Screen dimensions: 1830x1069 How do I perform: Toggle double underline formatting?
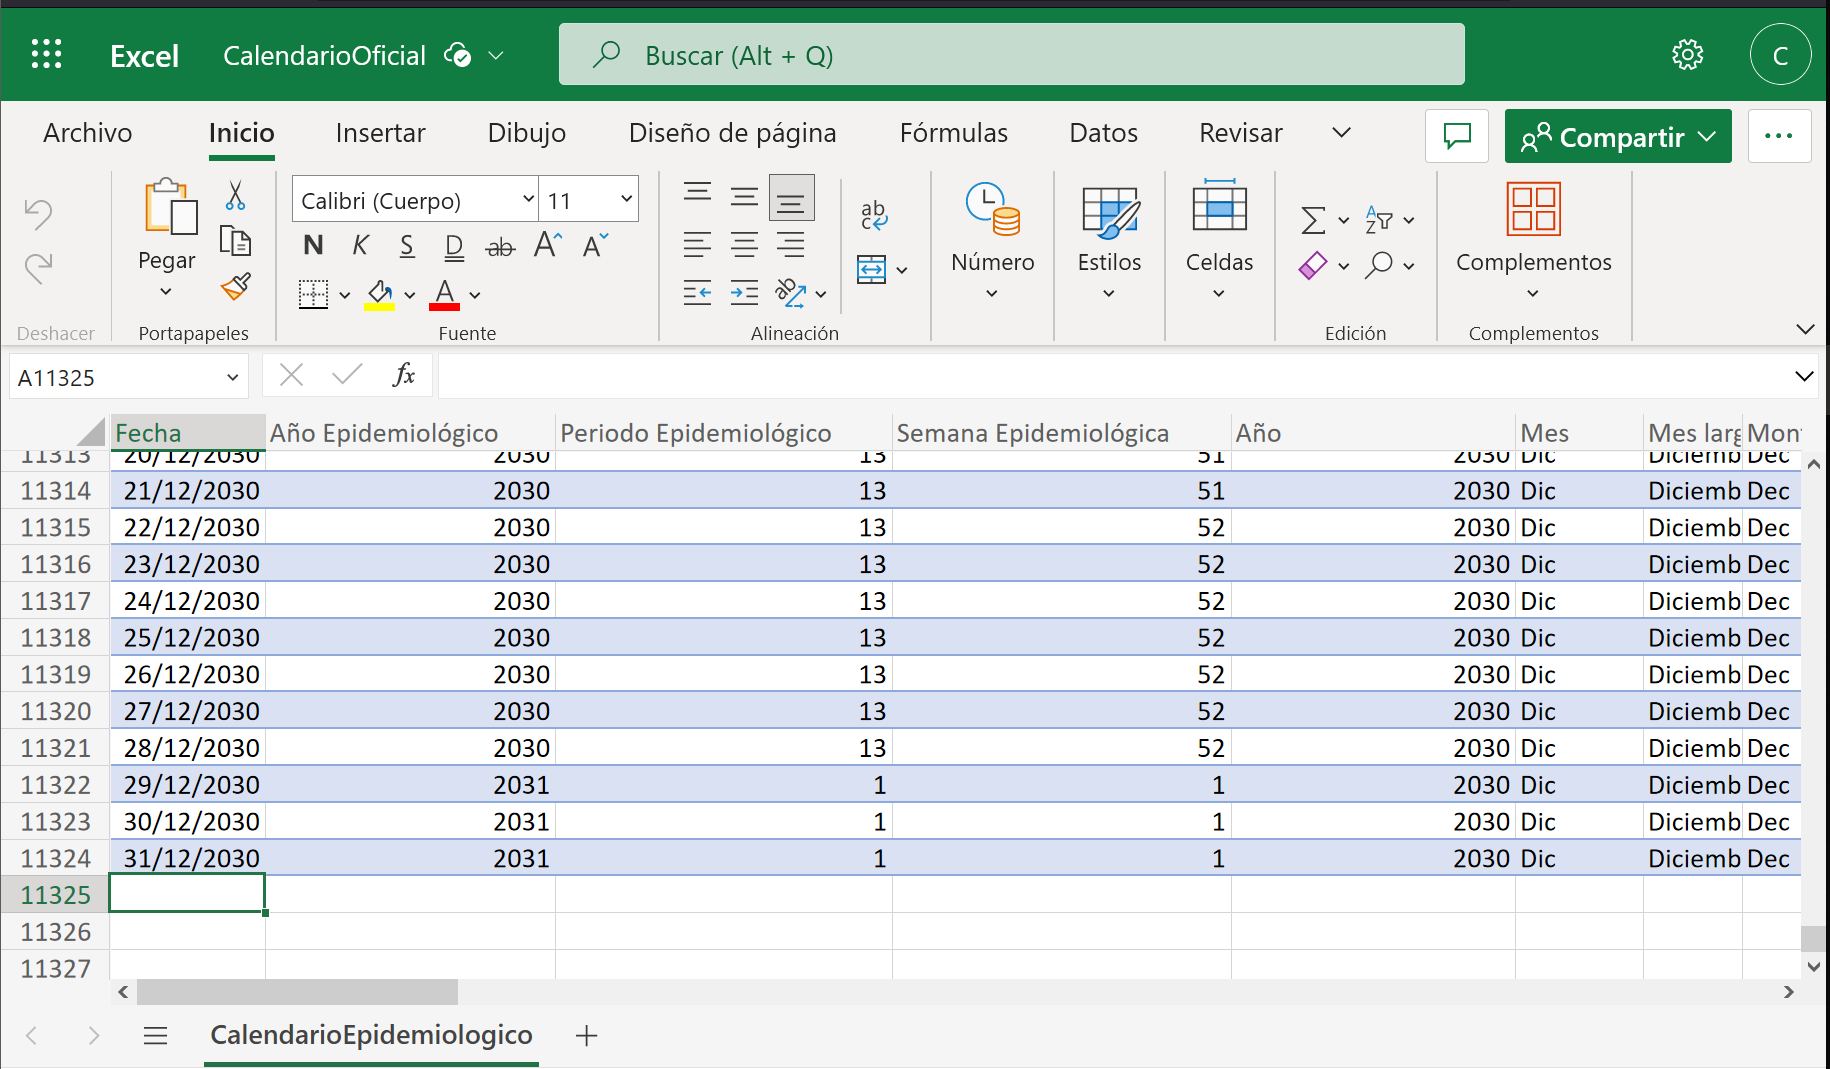click(454, 246)
